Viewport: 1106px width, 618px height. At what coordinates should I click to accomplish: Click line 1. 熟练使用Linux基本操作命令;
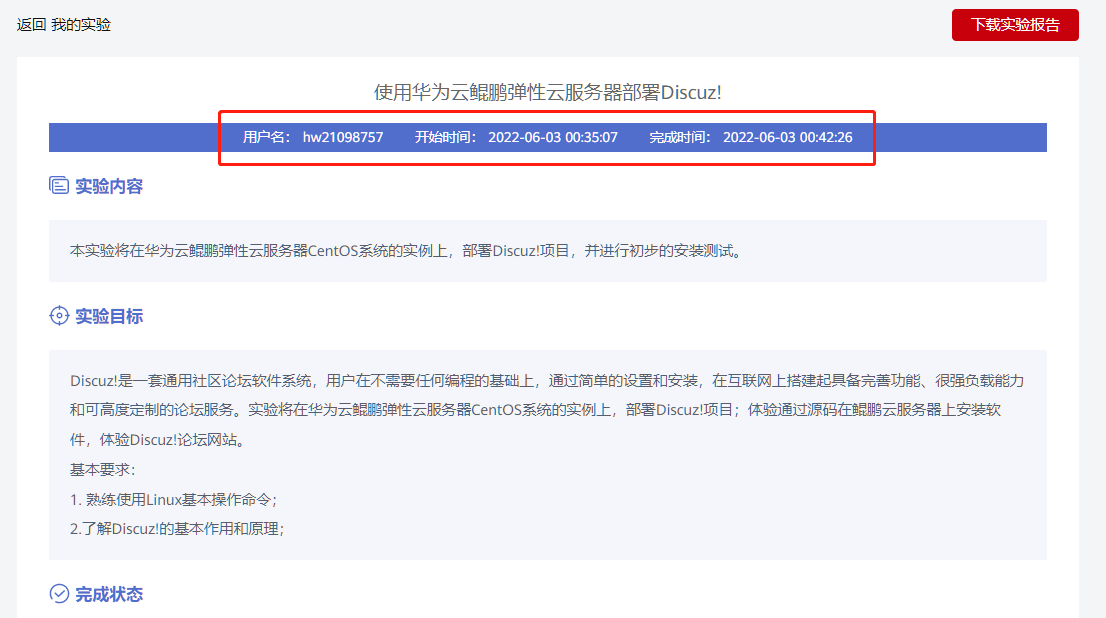tap(174, 499)
